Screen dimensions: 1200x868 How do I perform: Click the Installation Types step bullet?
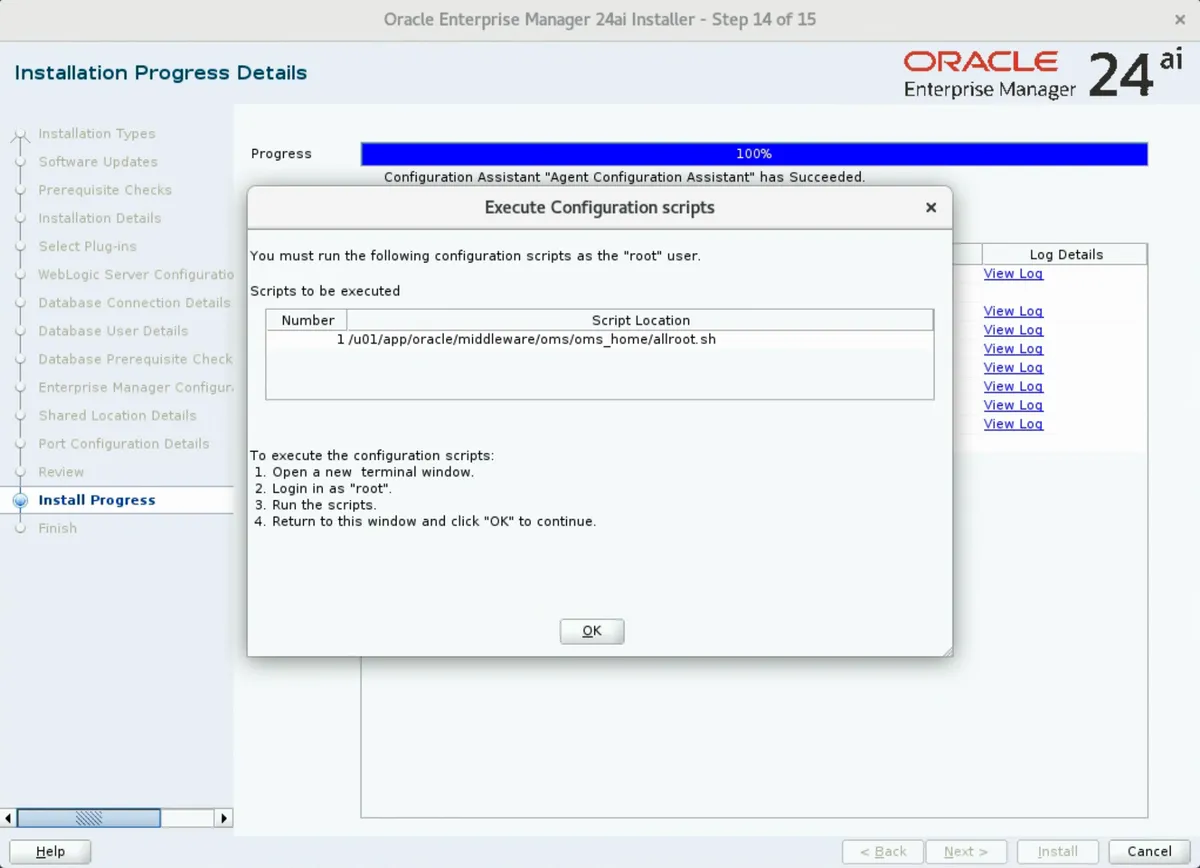[22, 134]
